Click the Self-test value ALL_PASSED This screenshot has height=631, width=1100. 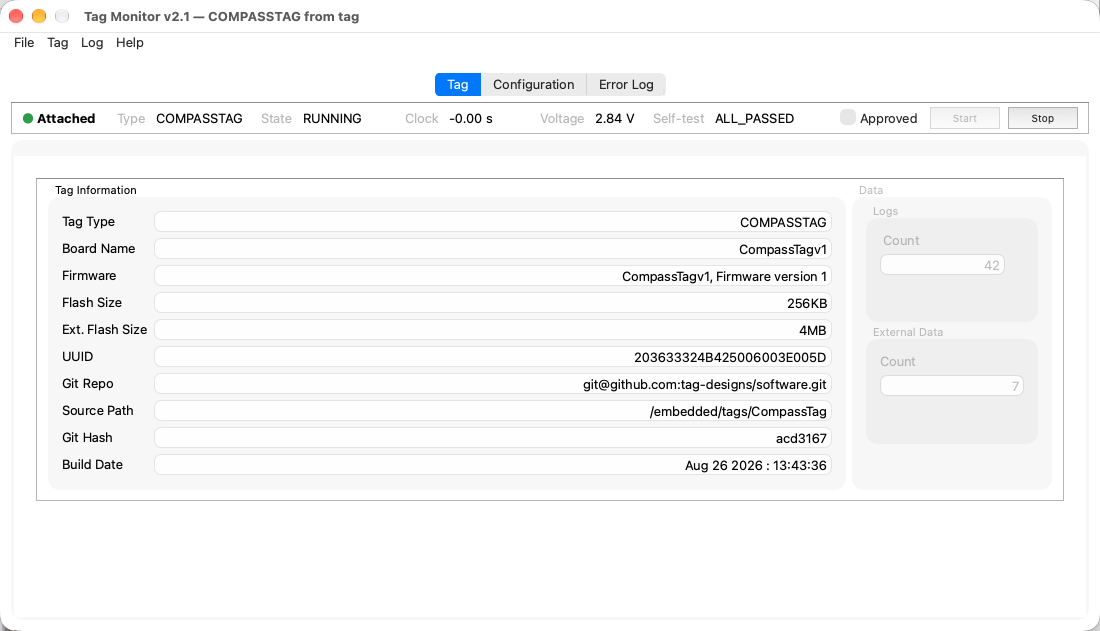[x=754, y=119]
